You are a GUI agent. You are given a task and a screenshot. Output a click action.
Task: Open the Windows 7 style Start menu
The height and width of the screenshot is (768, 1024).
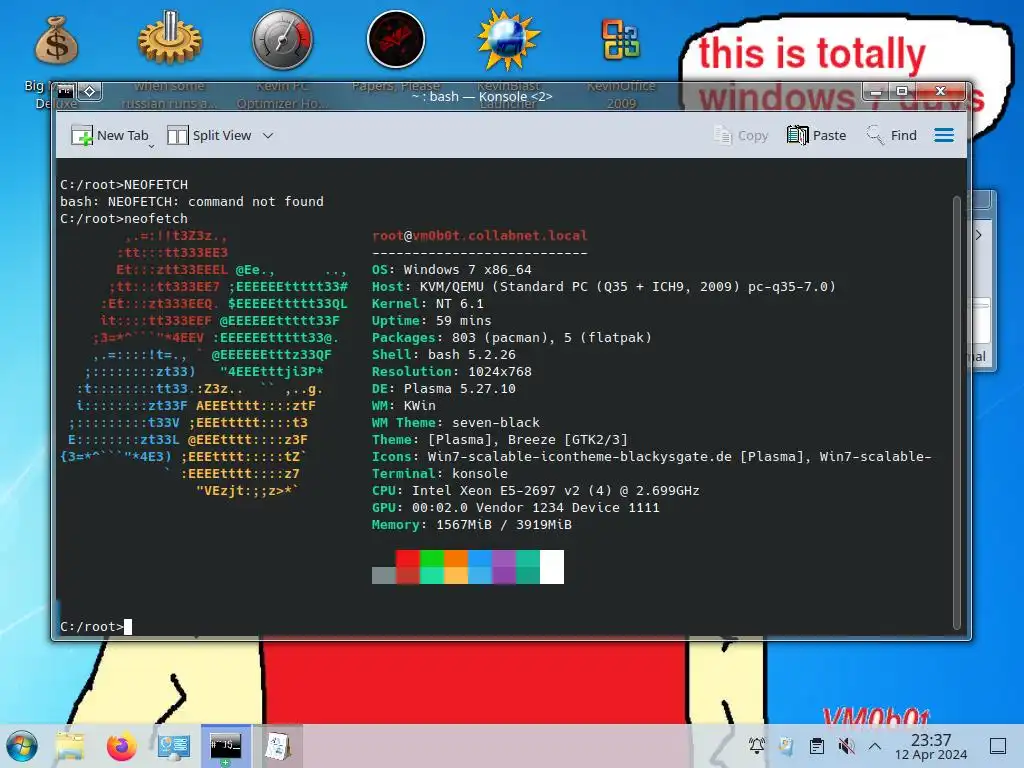pyautogui.click(x=22, y=746)
